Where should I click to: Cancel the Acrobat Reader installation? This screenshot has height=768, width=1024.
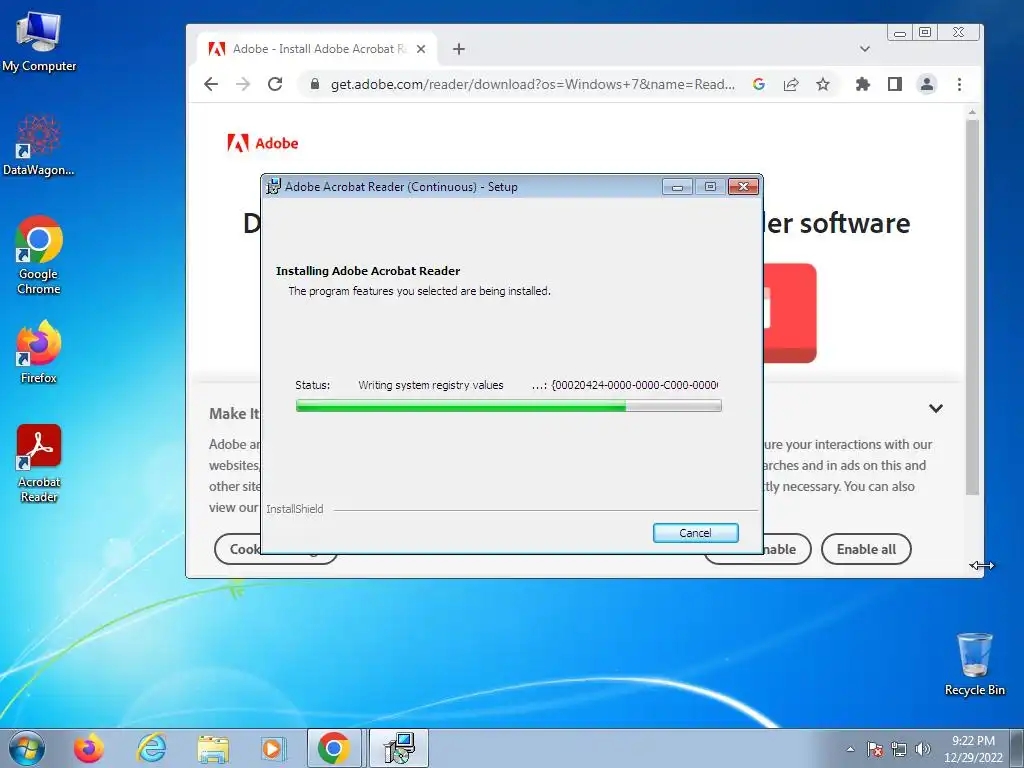[696, 533]
